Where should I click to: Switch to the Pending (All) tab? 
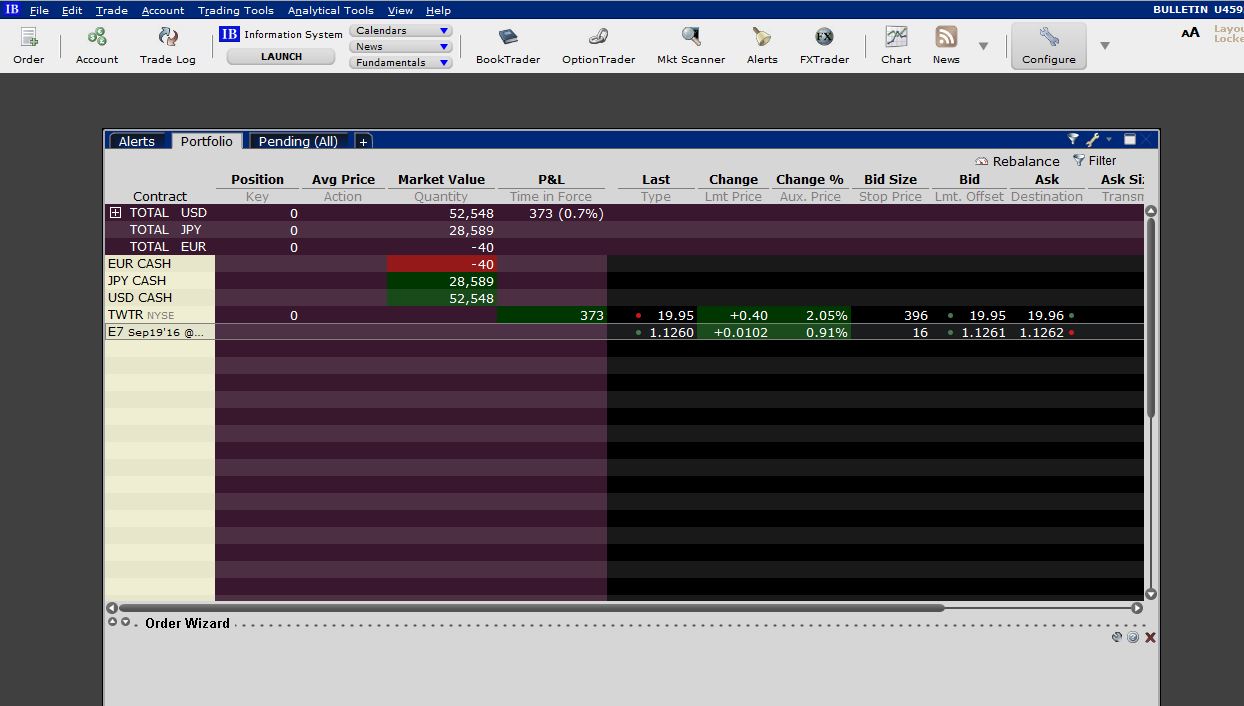coord(298,141)
